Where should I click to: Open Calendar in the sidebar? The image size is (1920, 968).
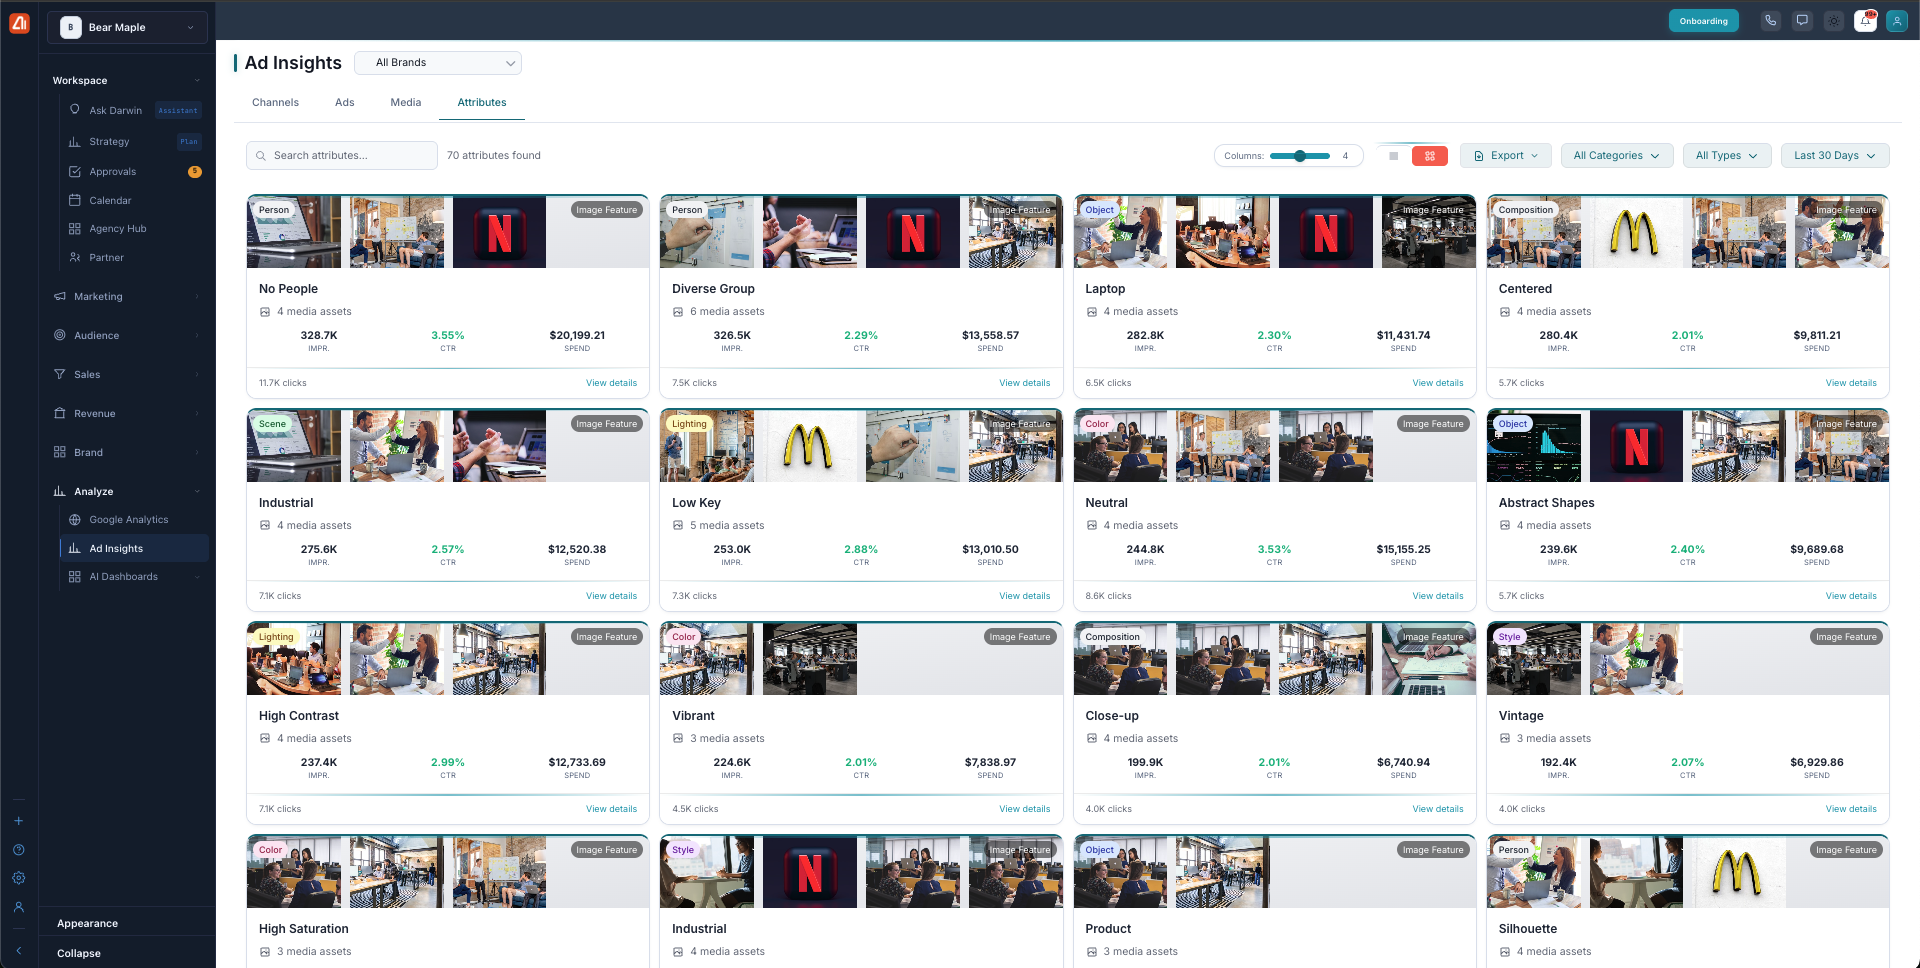[135, 200]
